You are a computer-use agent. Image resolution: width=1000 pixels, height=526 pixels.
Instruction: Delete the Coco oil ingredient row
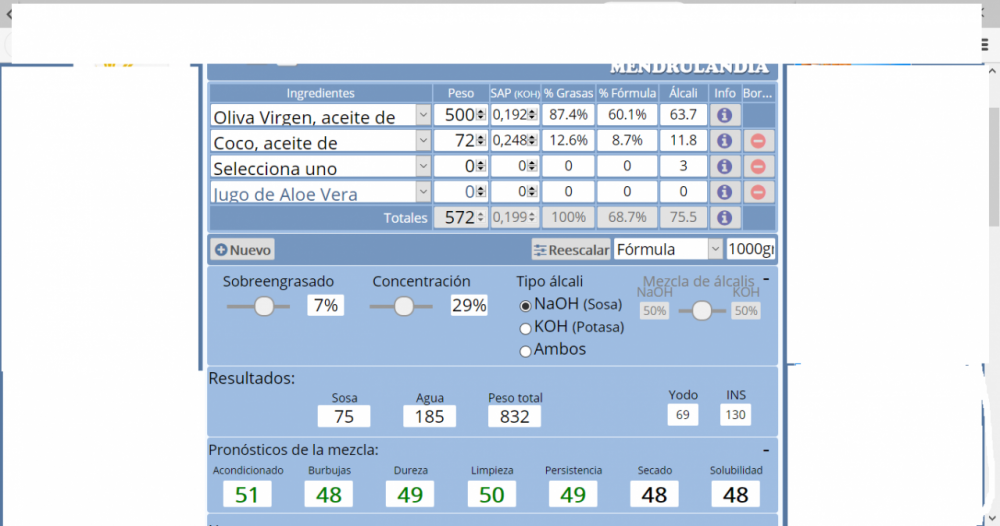click(758, 141)
